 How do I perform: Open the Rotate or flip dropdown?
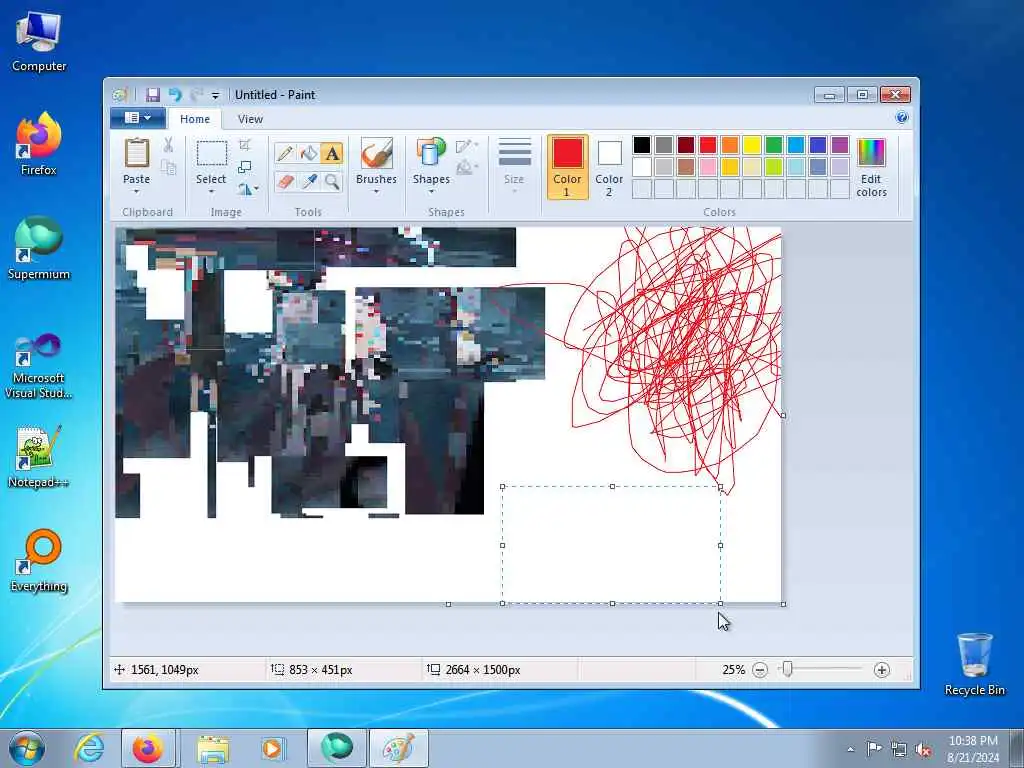(248, 189)
